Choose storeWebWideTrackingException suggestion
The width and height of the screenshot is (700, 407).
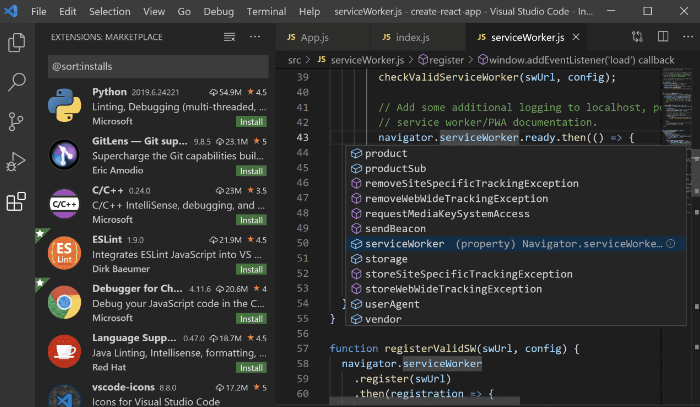point(516,289)
